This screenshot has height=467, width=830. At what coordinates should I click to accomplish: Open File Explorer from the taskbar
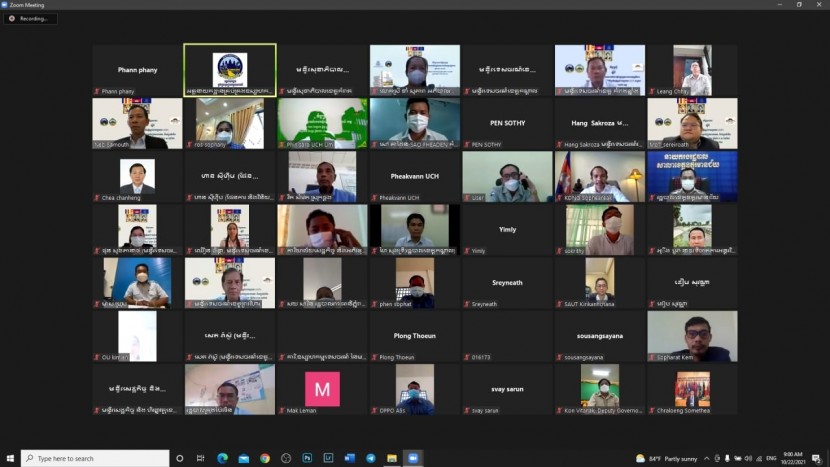click(392, 458)
